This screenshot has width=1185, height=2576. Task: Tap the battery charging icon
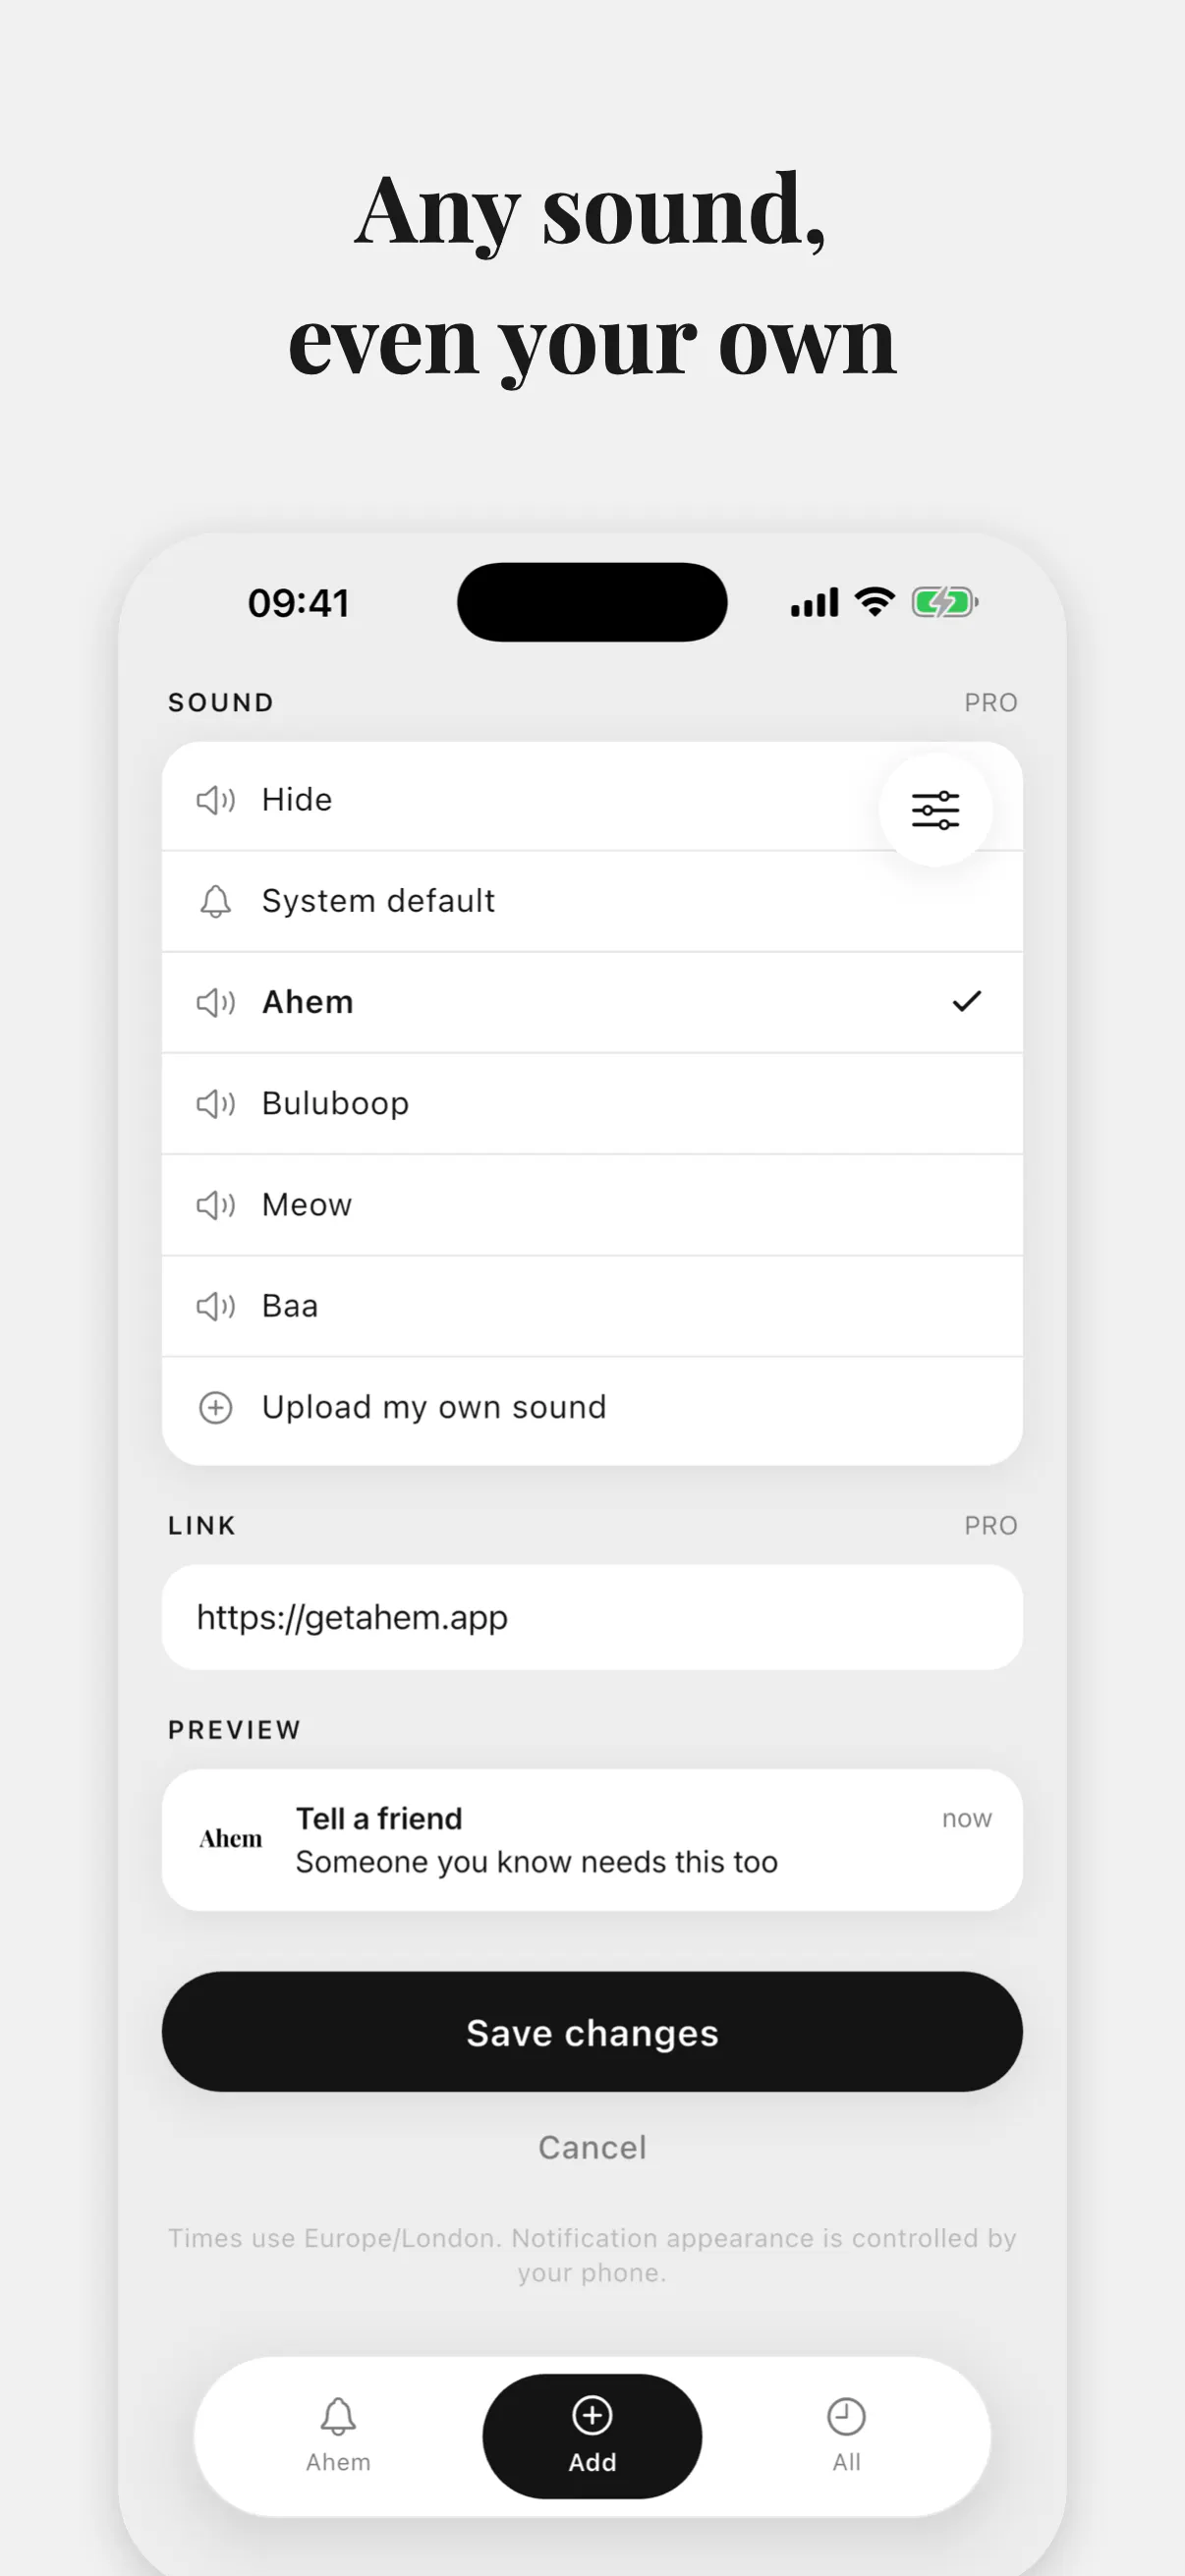point(944,602)
